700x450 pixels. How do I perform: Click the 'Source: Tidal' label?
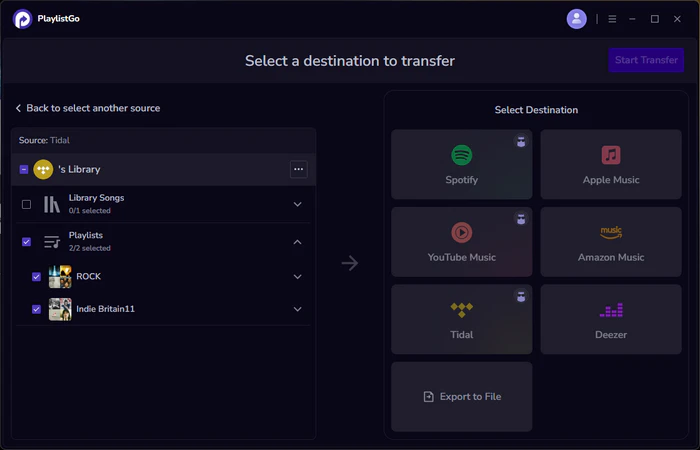coord(44,140)
